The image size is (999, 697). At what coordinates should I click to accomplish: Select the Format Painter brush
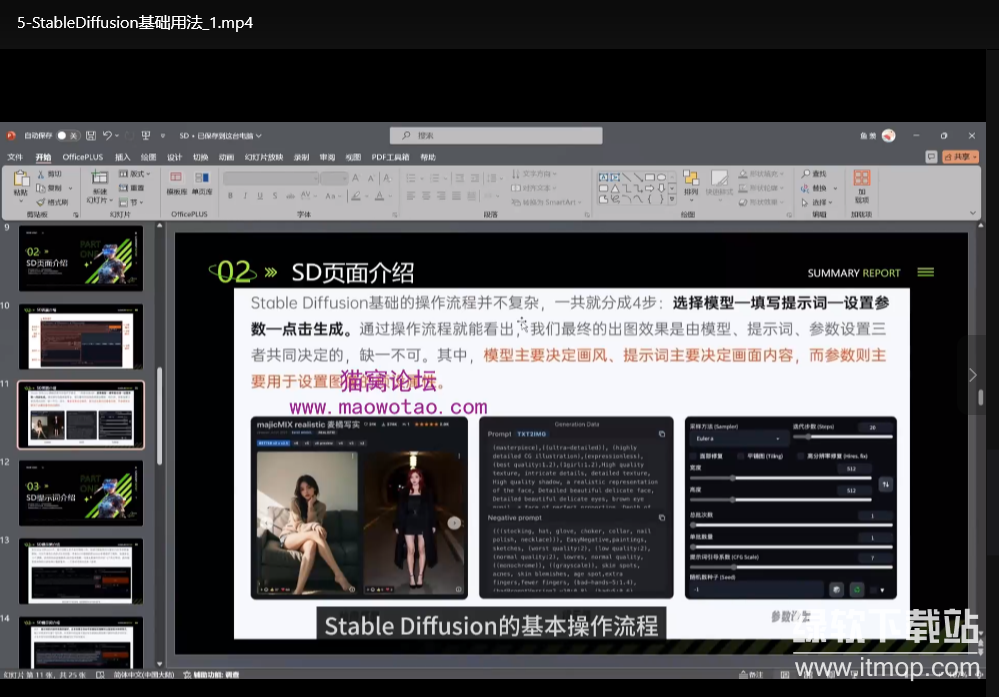click(x=41, y=202)
